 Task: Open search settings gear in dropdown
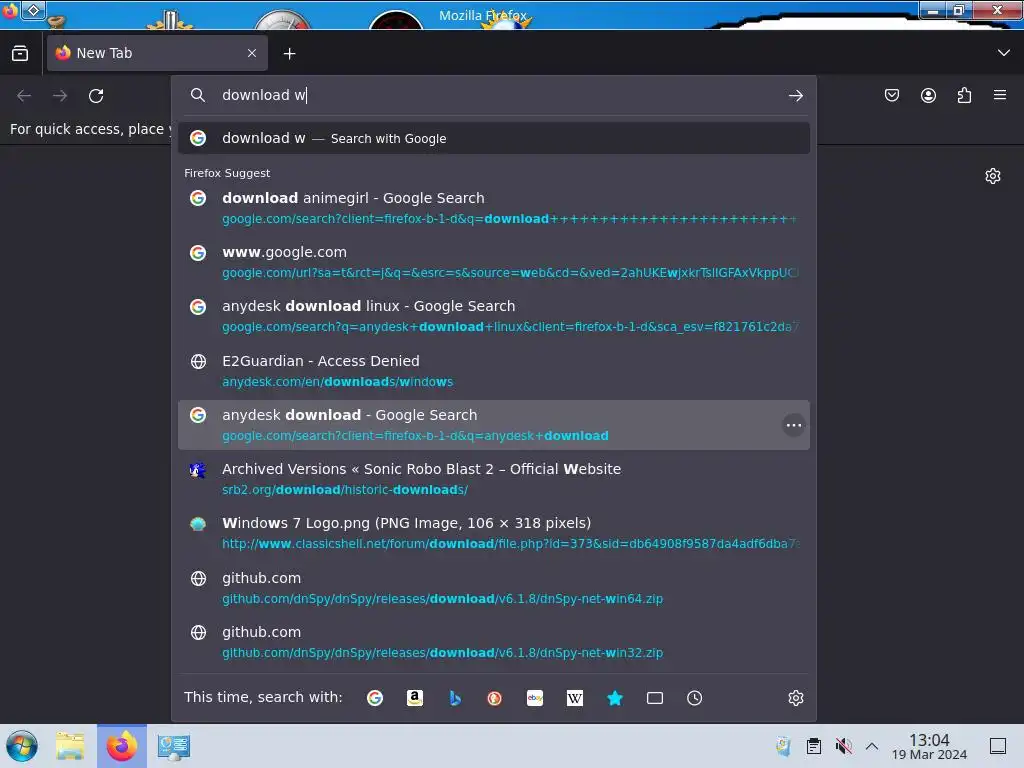coord(795,698)
